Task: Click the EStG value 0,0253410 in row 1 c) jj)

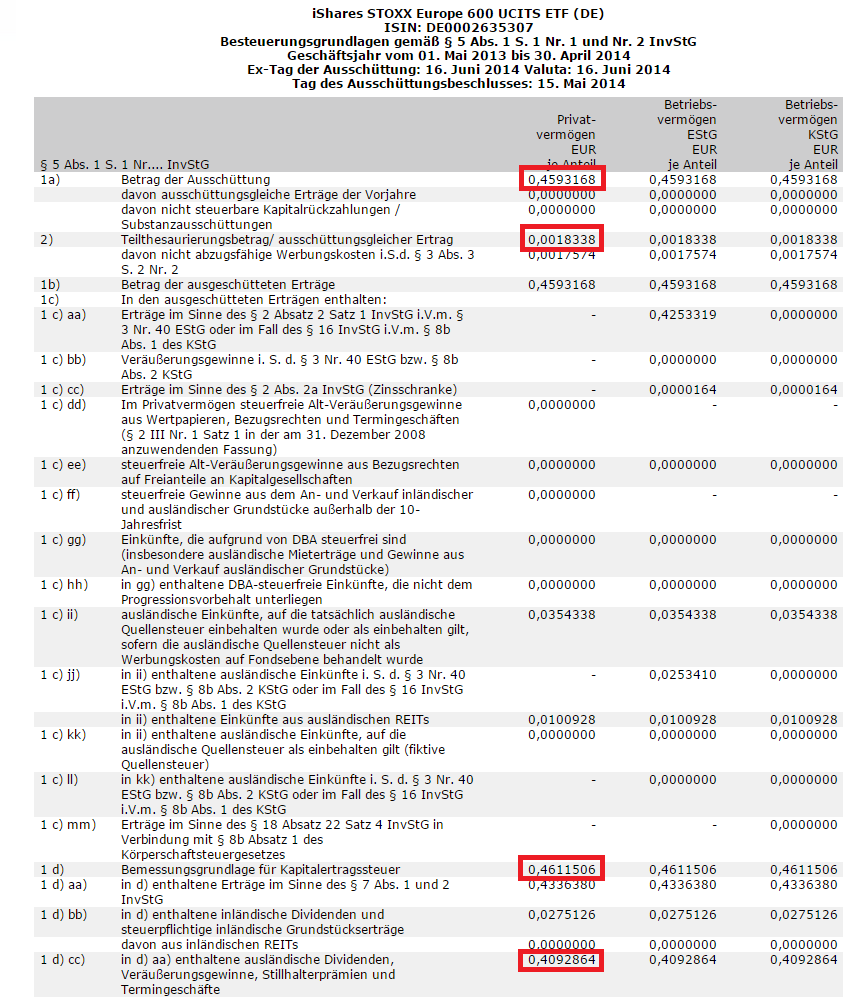Action: 683,675
